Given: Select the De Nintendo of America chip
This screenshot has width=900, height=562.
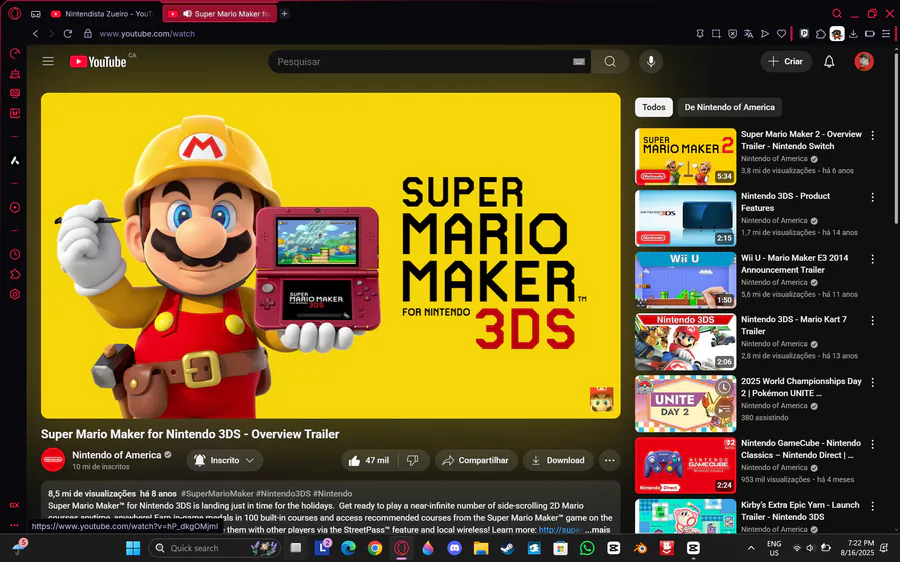Looking at the screenshot, I should click(730, 107).
